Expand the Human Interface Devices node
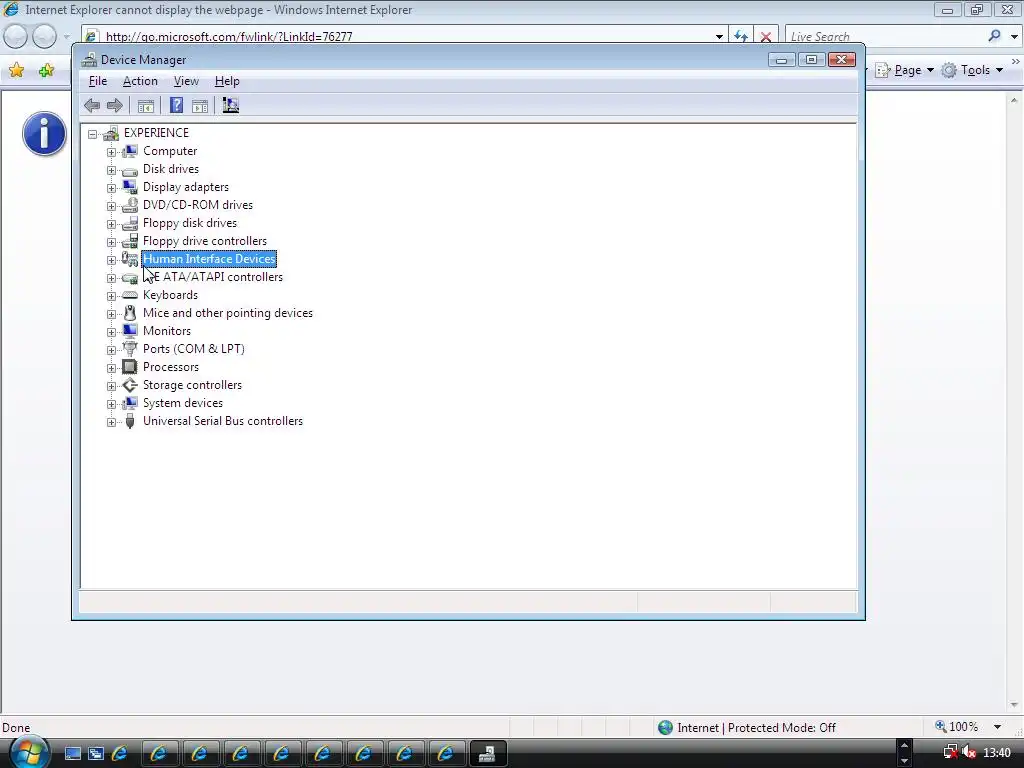This screenshot has height=768, width=1024. point(111,260)
